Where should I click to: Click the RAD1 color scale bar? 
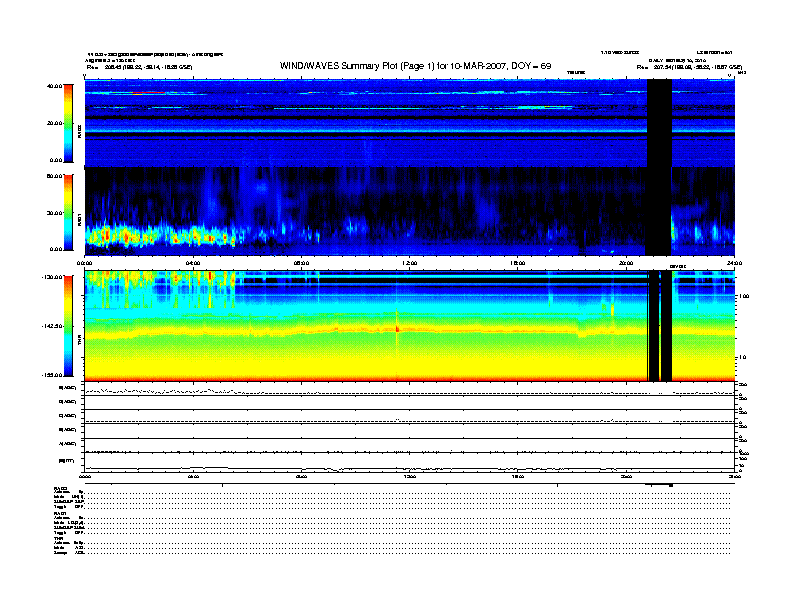tap(68, 212)
